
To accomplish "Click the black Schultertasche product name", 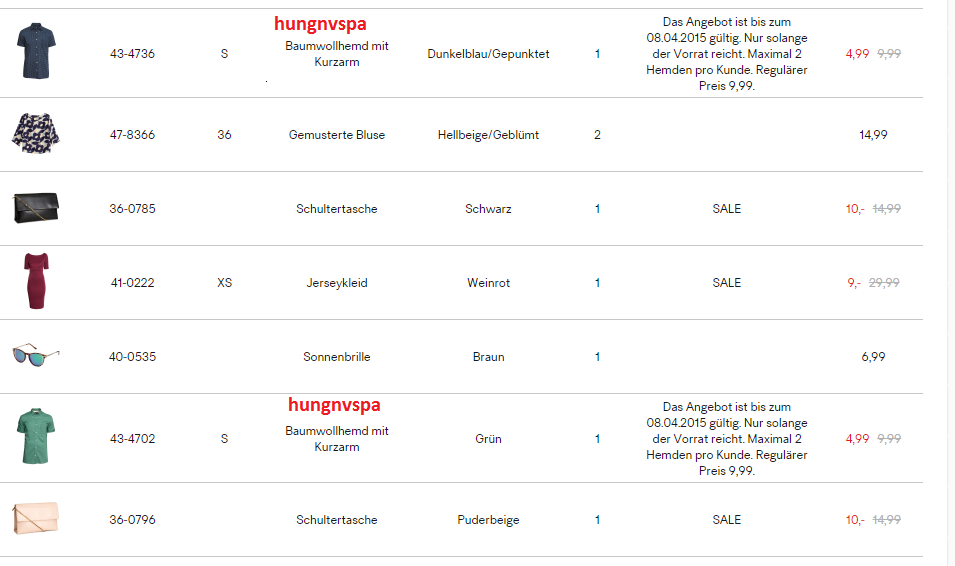I will pyautogui.click(x=336, y=209).
